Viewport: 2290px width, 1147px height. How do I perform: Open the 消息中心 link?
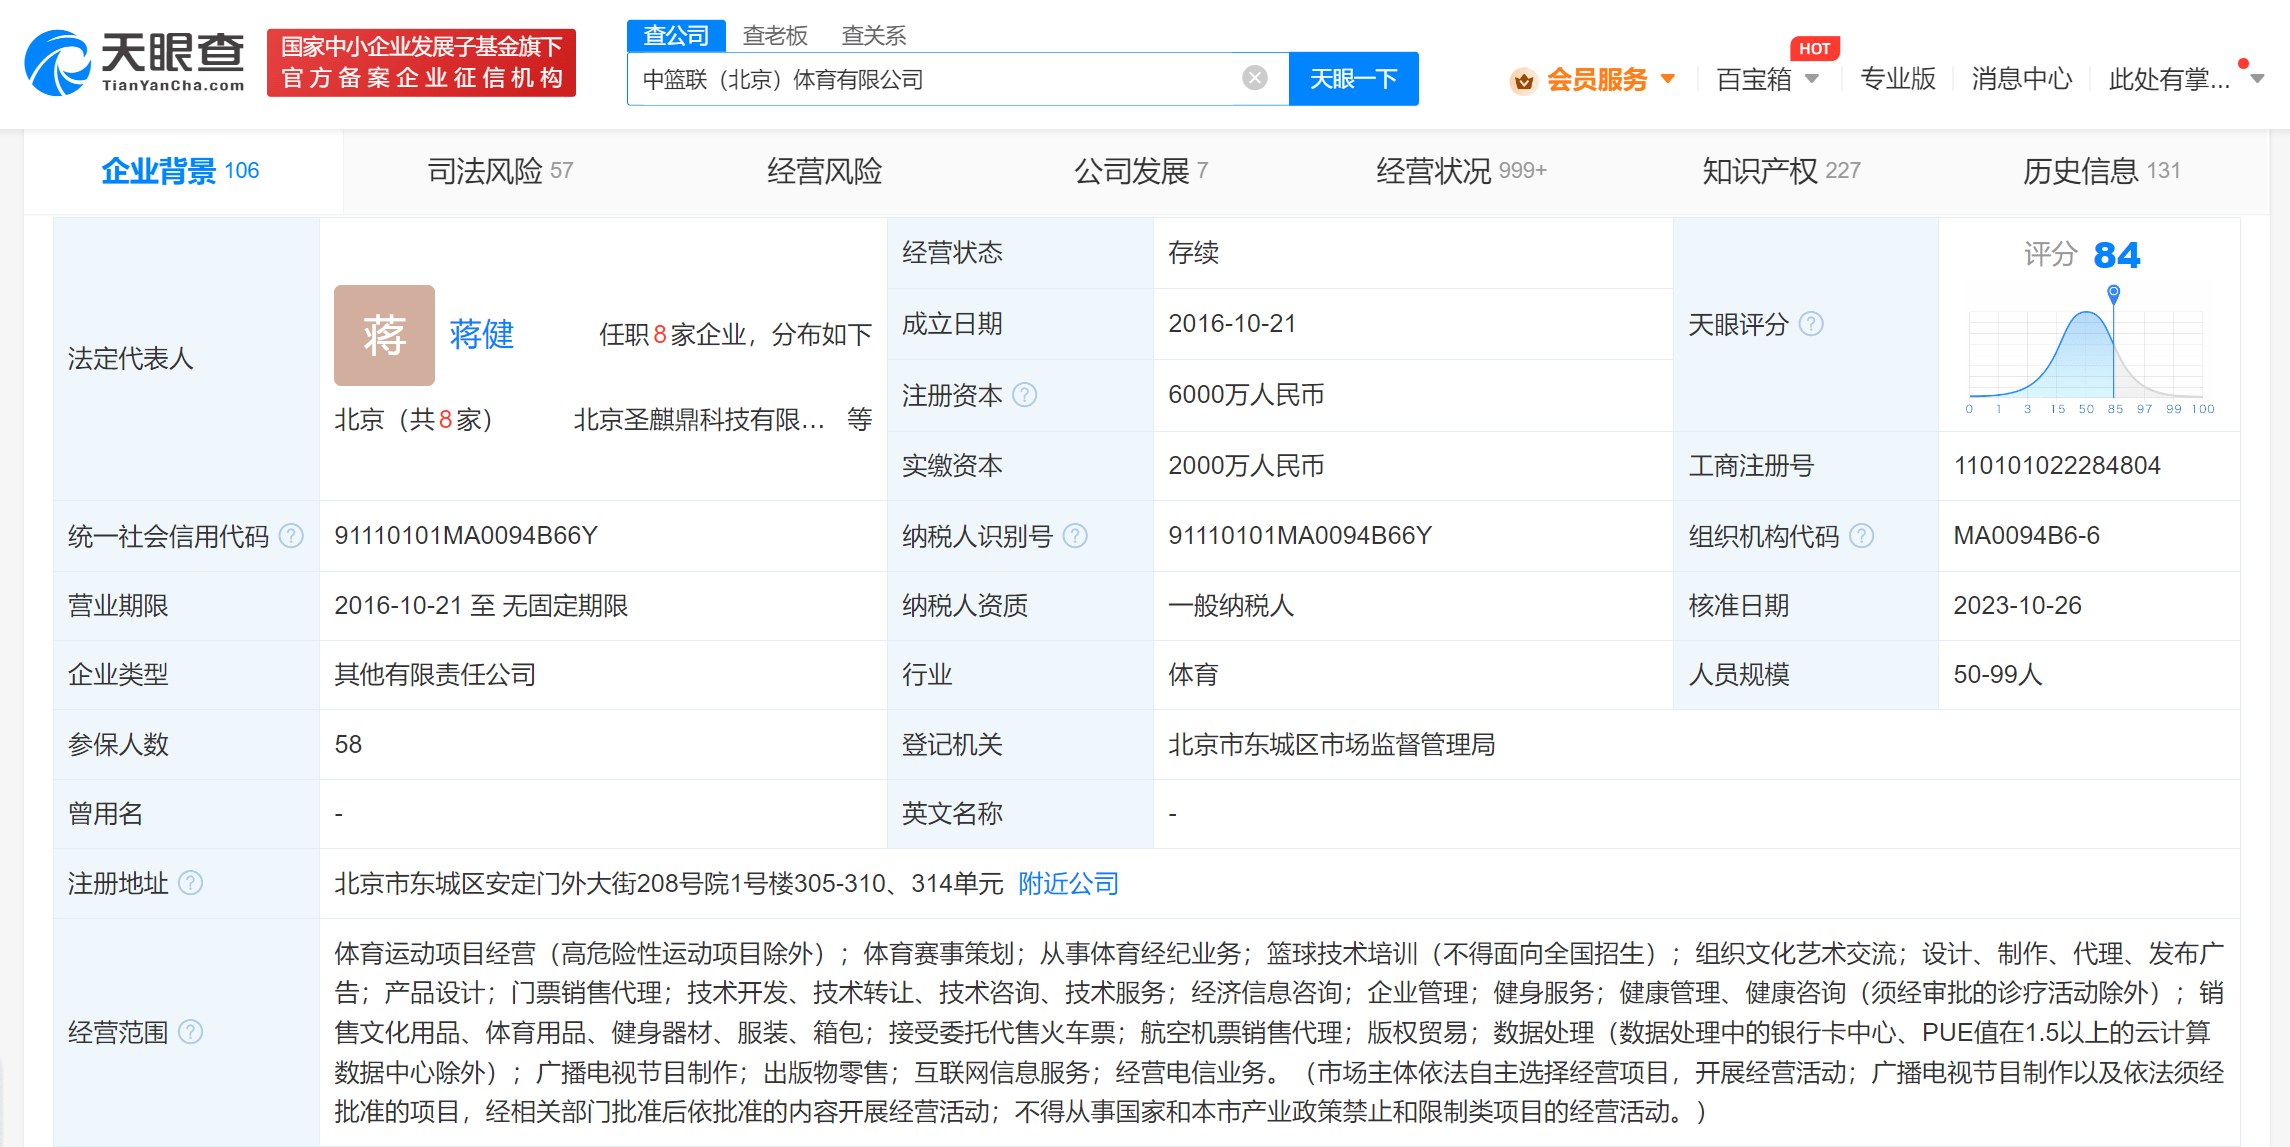point(2022,79)
